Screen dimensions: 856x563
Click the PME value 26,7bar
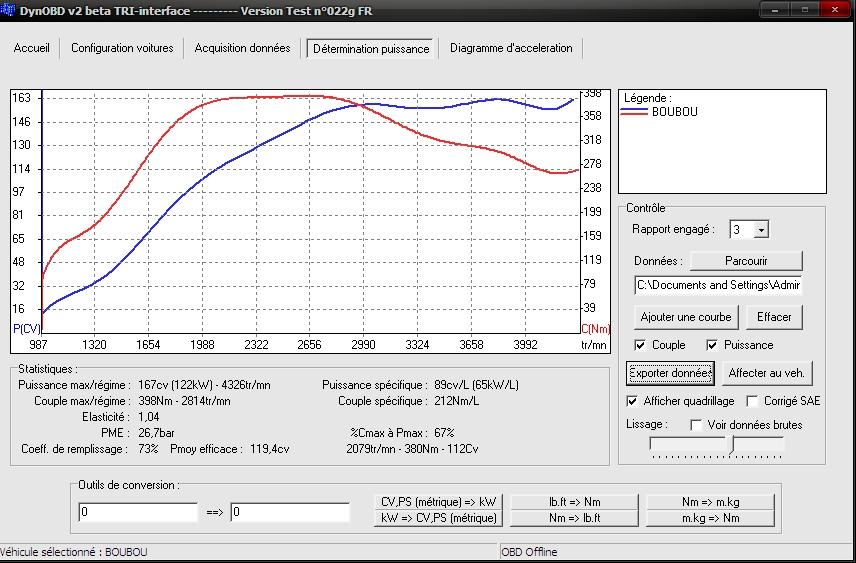click(x=156, y=433)
